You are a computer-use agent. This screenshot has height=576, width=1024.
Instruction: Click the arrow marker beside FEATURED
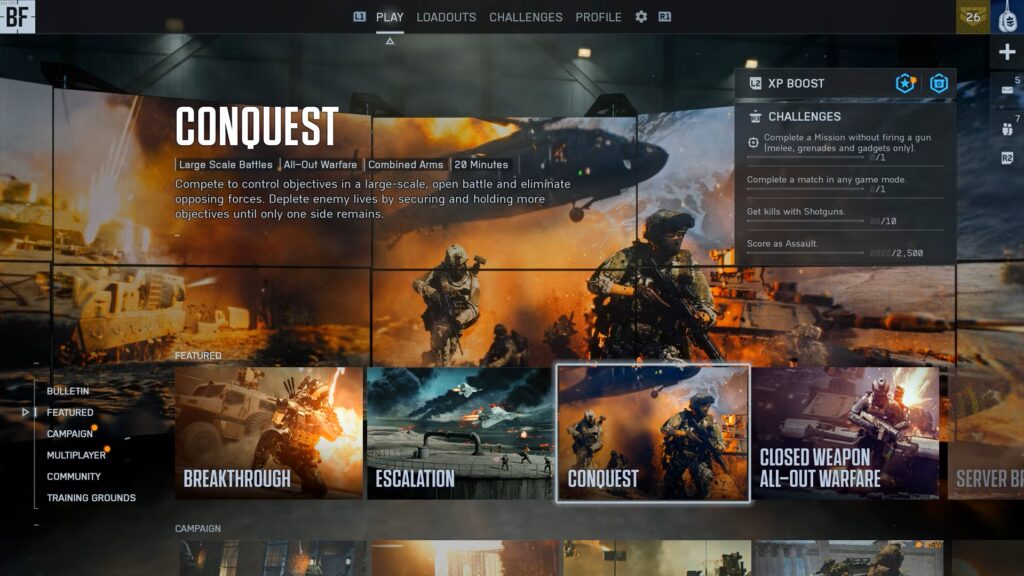(x=25, y=412)
